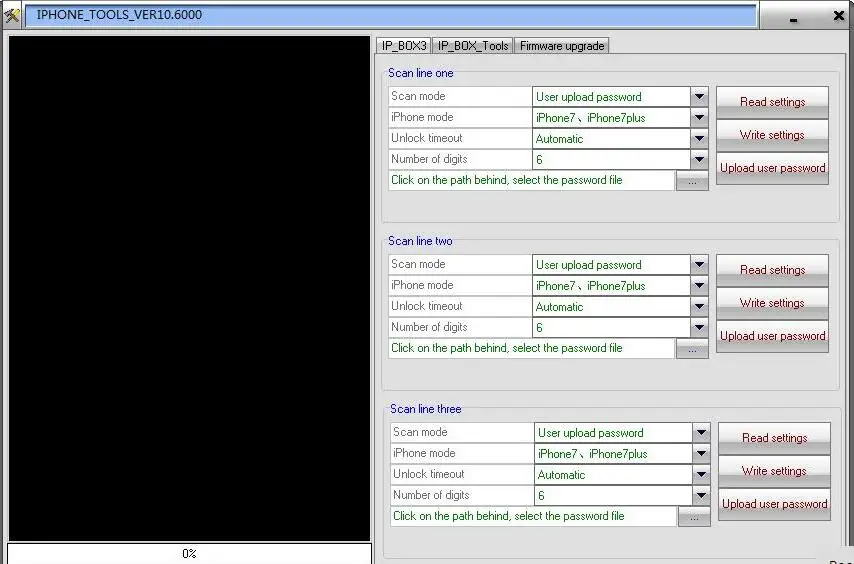Image resolution: width=854 pixels, height=564 pixels.
Task: Click the 'Scan line three' group title
Action: (x=425, y=409)
